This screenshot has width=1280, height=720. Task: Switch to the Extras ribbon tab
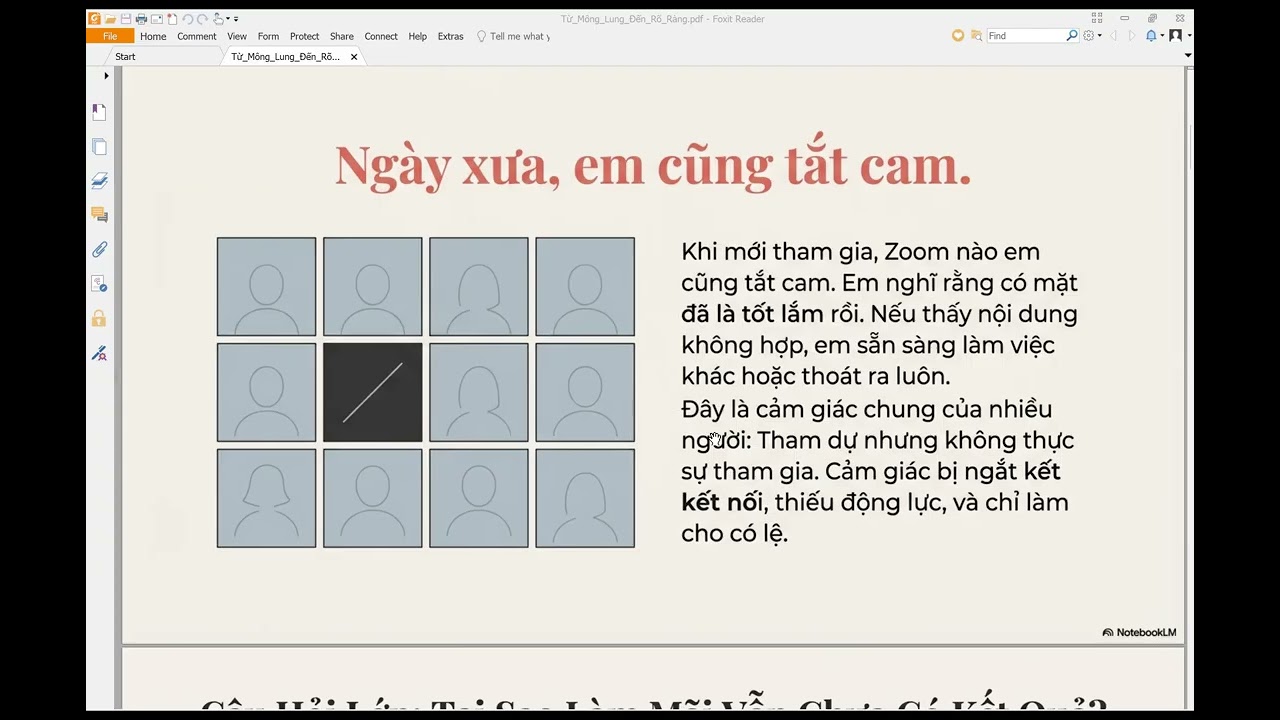pos(451,36)
